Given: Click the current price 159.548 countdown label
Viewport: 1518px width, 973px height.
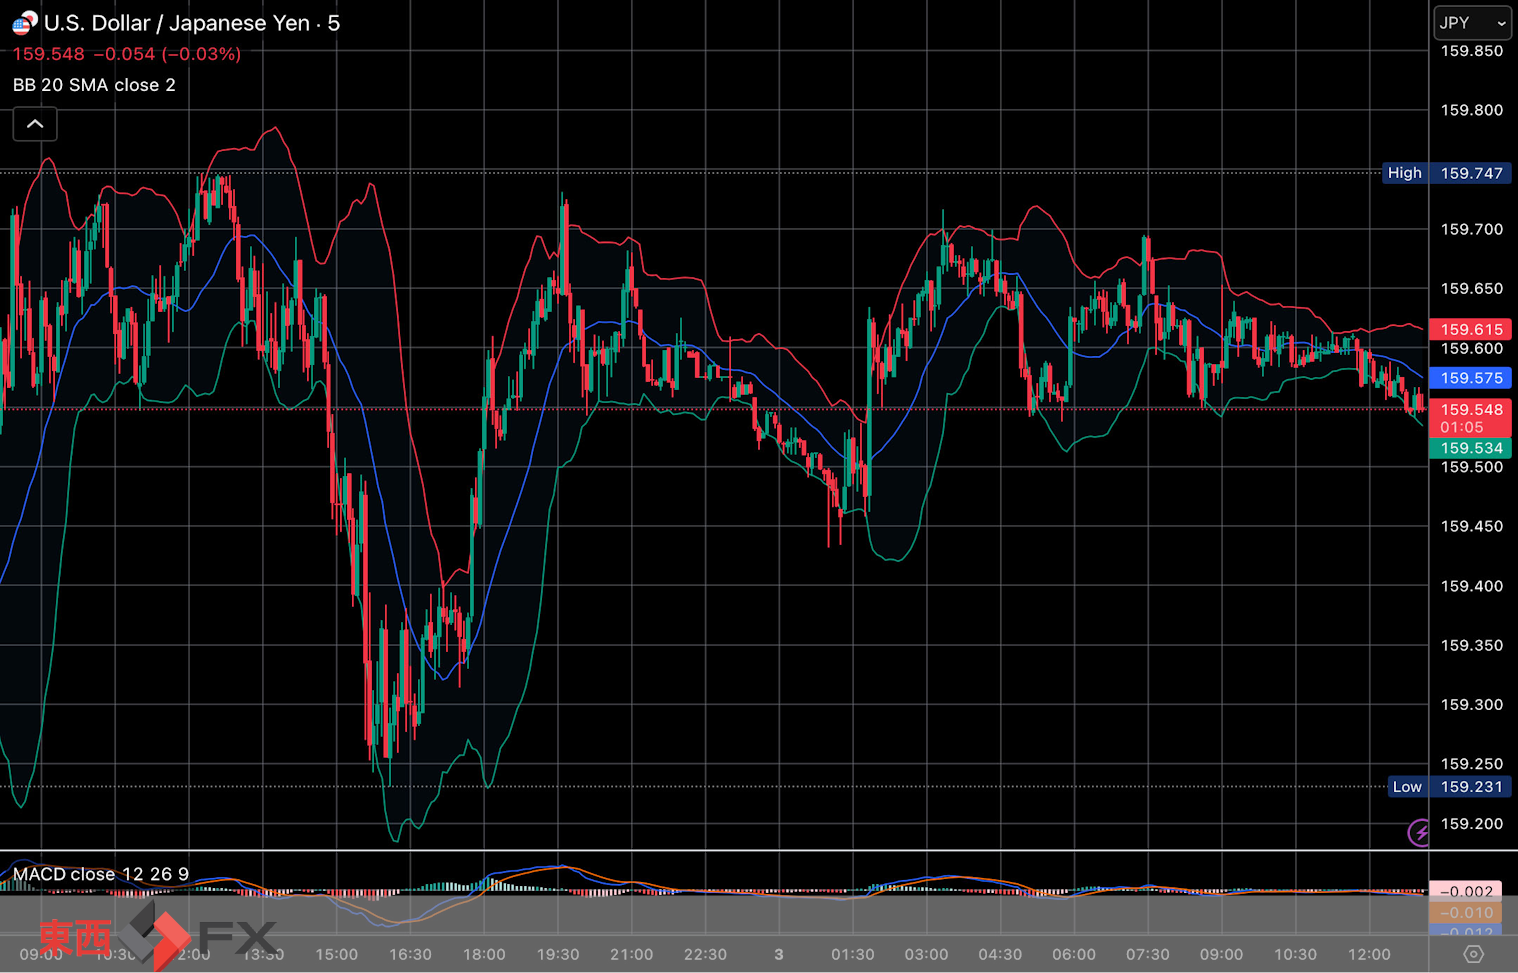Looking at the screenshot, I should [1470, 417].
